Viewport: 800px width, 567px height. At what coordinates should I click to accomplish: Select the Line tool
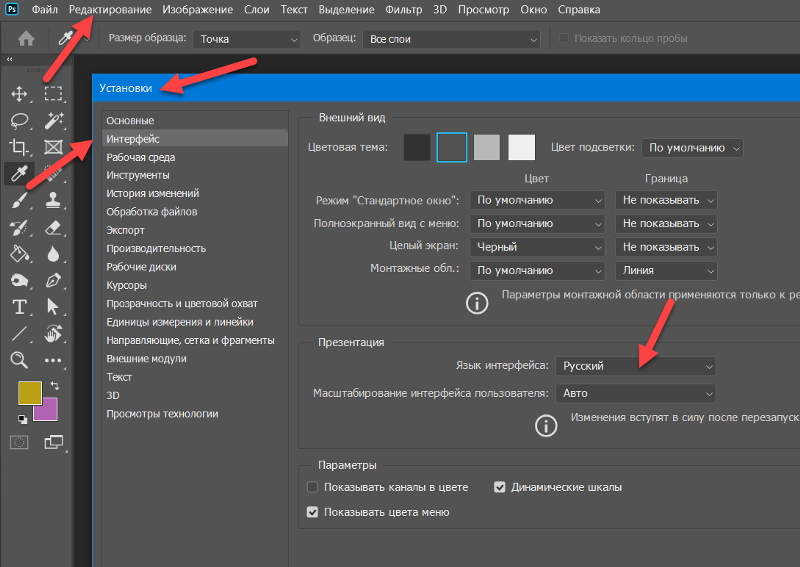tap(19, 334)
